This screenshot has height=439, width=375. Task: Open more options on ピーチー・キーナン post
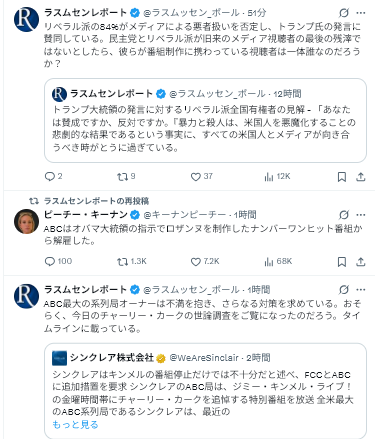pos(361,215)
